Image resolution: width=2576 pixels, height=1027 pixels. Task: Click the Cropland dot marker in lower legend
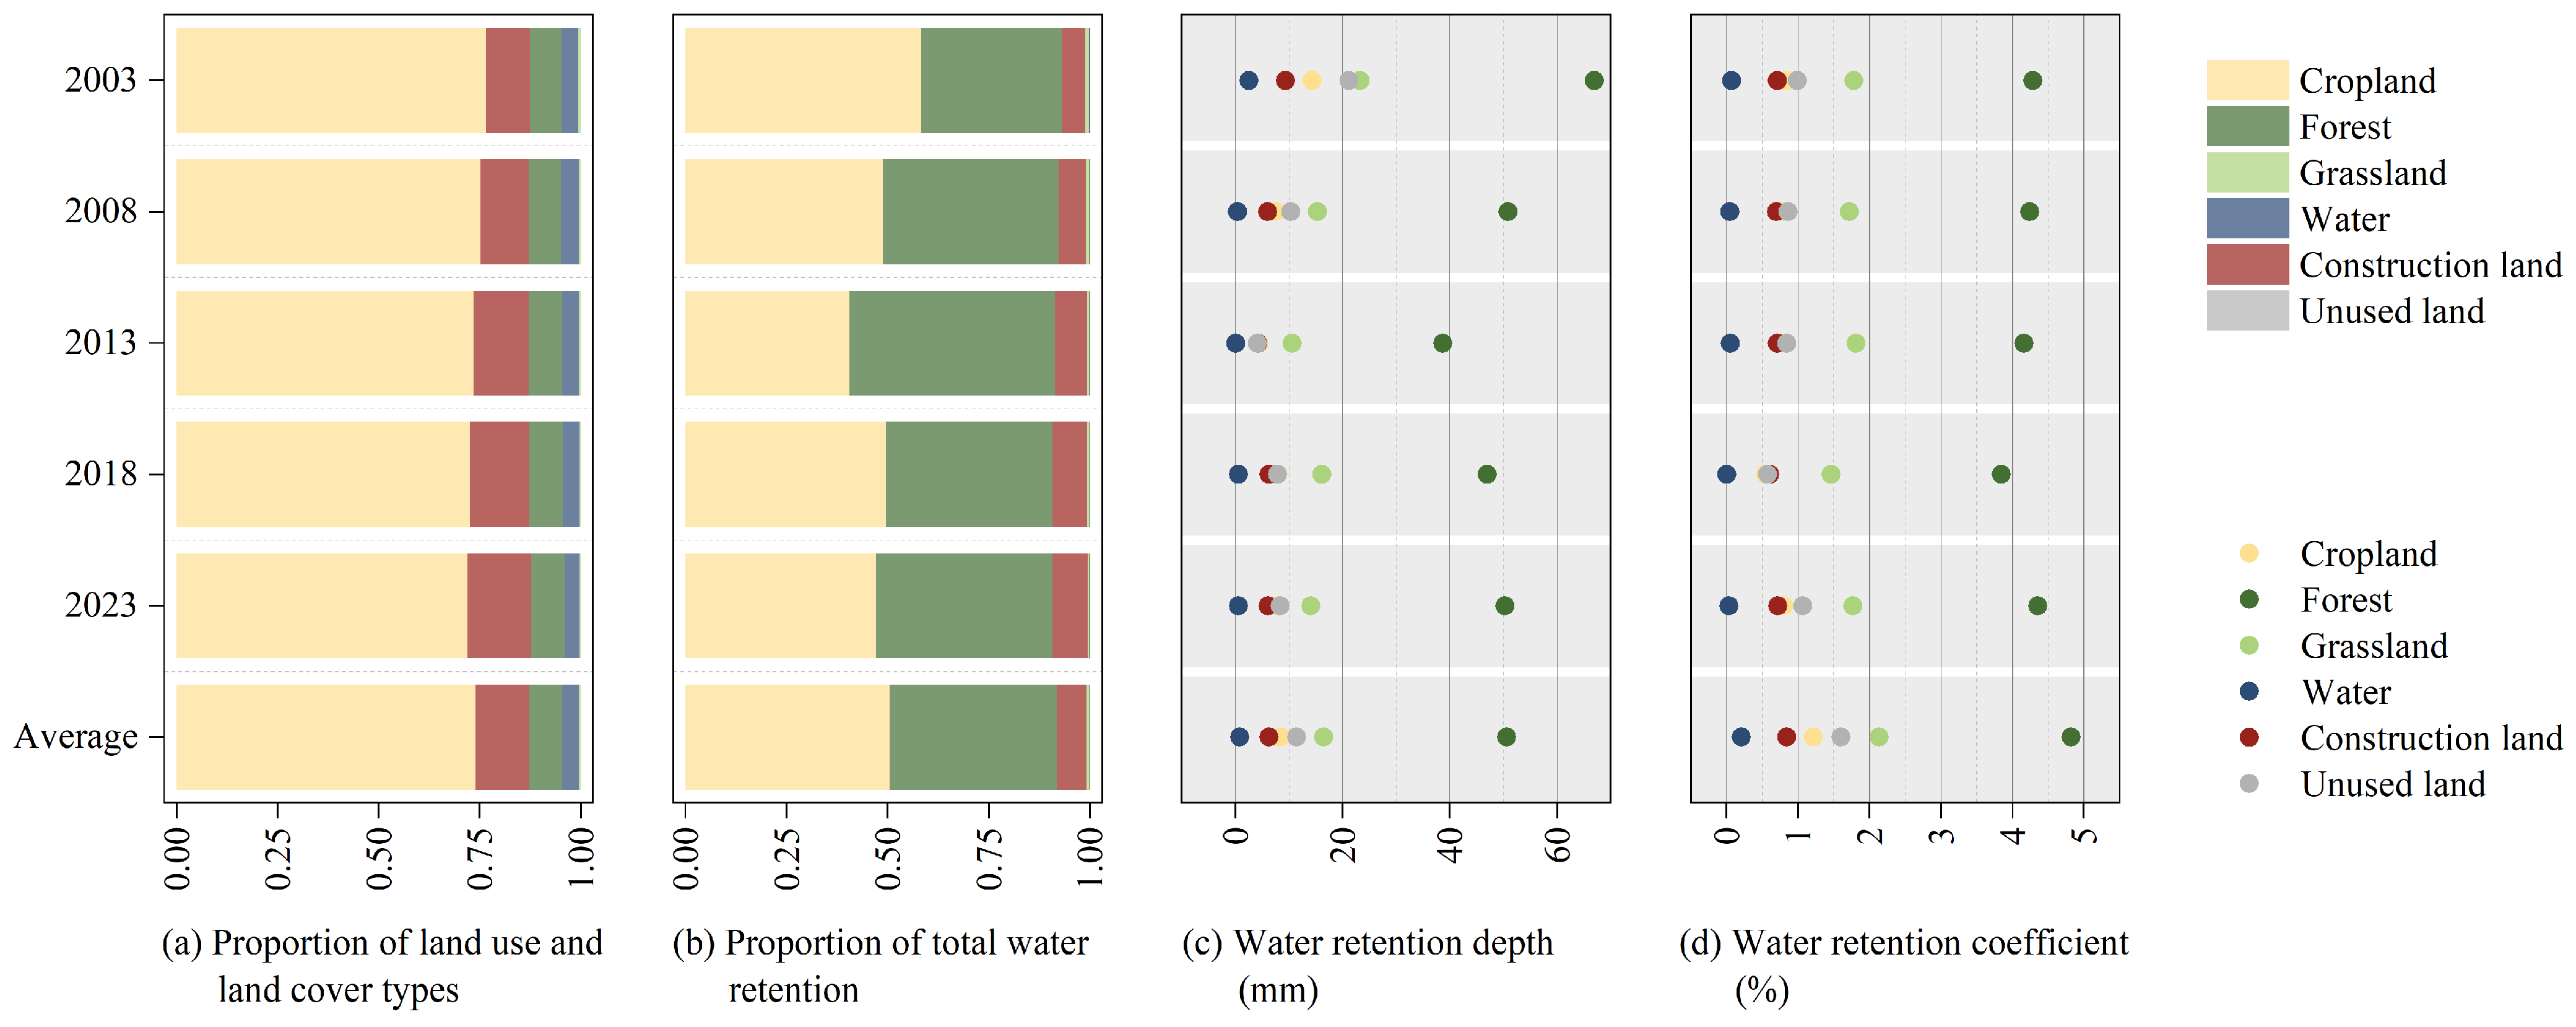(x=2249, y=553)
